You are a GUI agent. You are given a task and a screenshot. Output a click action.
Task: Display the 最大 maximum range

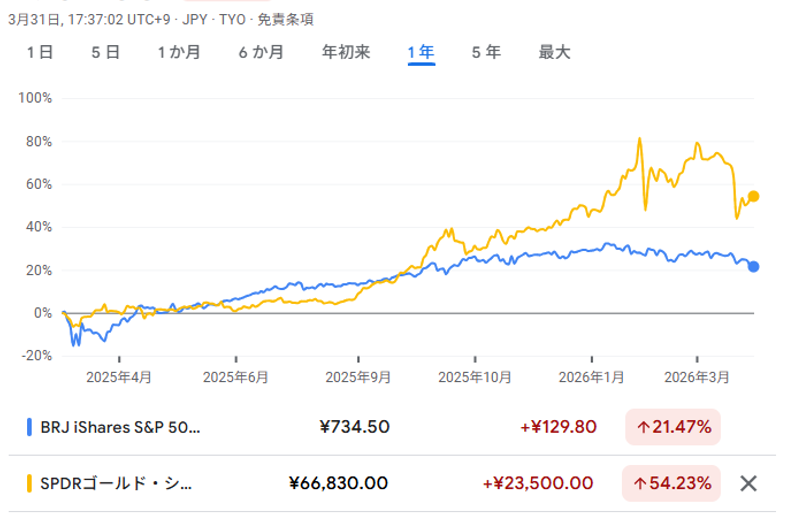554,52
